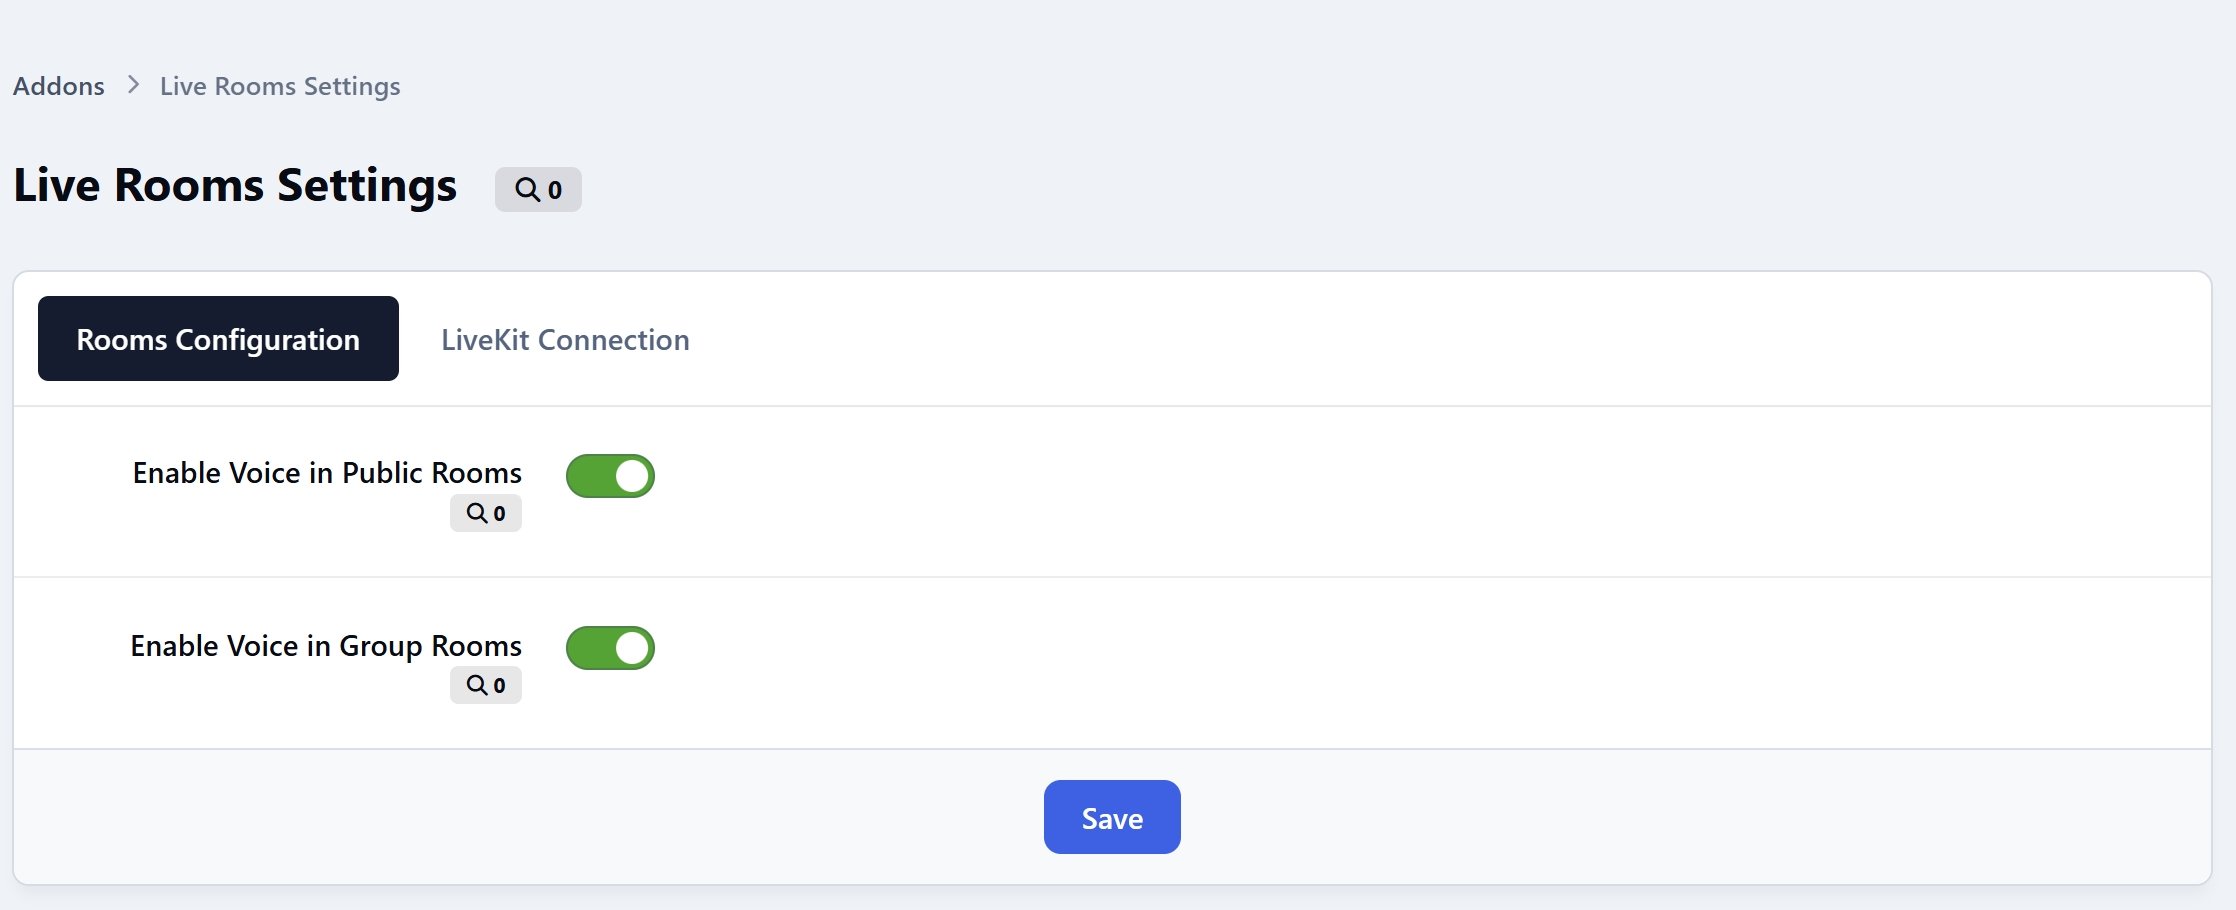
Task: Turn off the Enable Voice in Group Rooms toggle
Action: coord(610,648)
